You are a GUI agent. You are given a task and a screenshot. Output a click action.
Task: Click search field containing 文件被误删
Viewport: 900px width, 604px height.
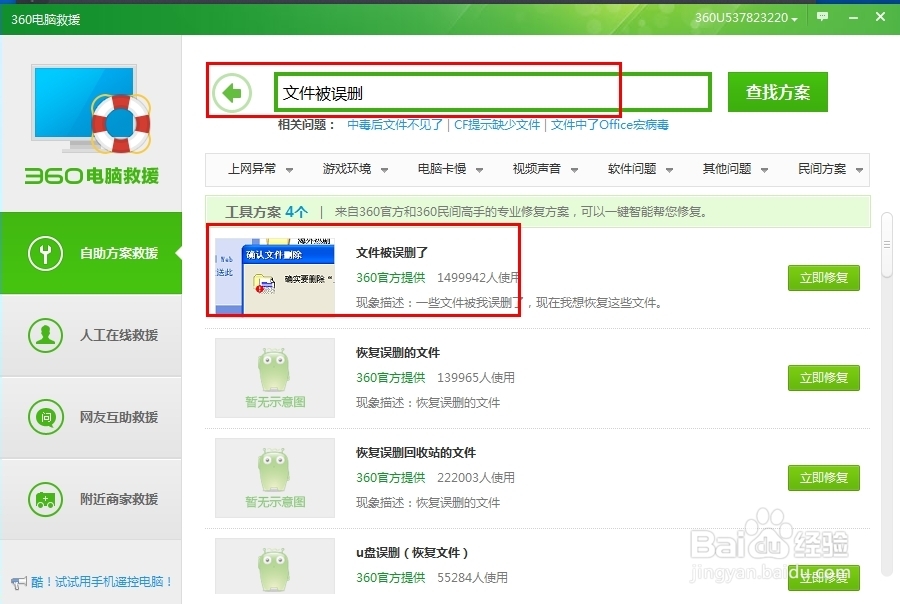point(493,92)
